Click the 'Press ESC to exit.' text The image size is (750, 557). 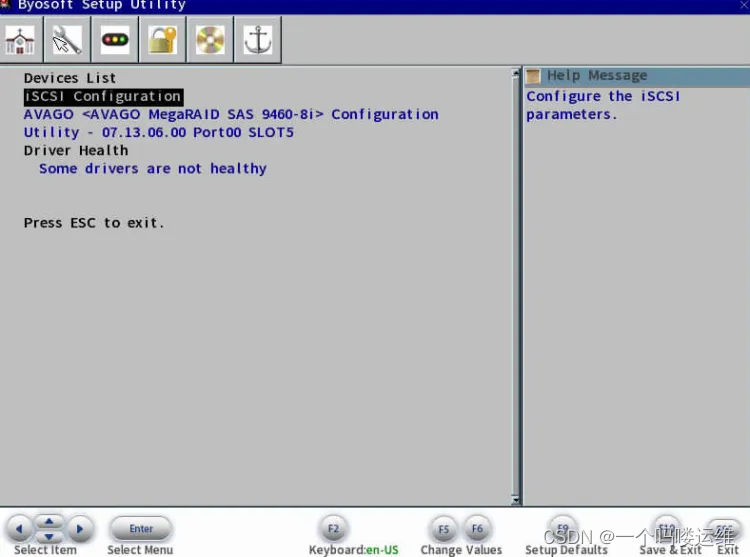(94, 223)
